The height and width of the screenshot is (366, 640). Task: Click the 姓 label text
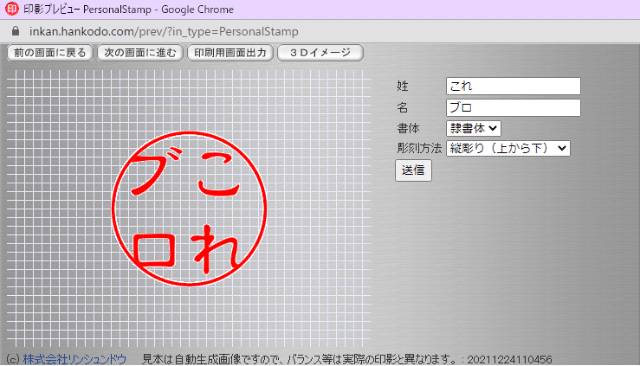[x=402, y=86]
